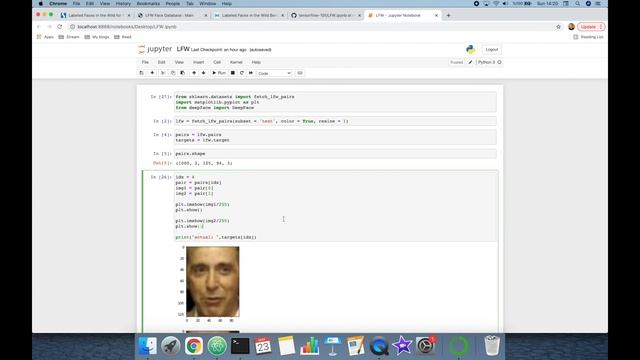Open QuickTime Player from the dock
This screenshot has height=360, width=640.
[x=379, y=346]
